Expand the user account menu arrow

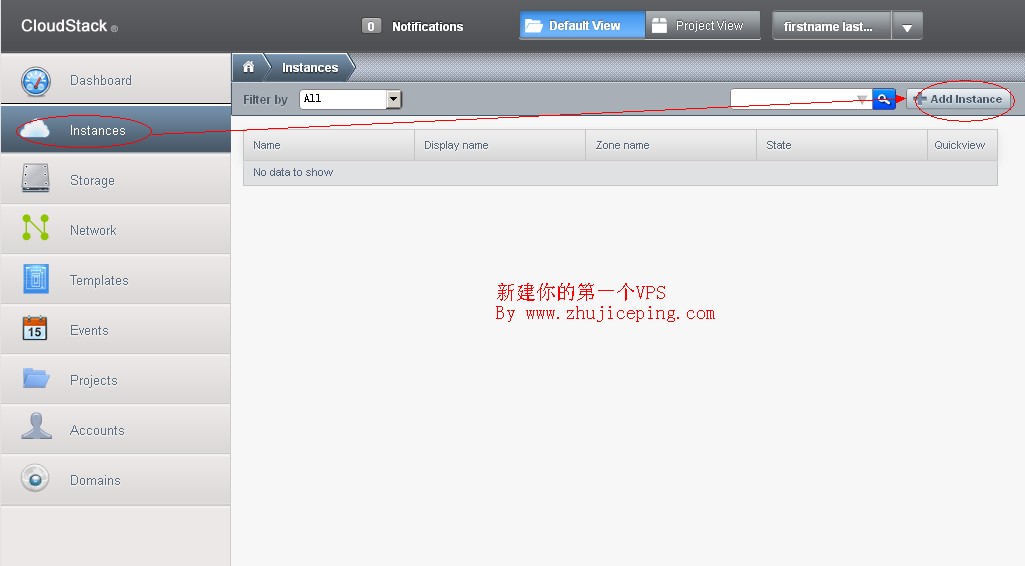click(906, 27)
